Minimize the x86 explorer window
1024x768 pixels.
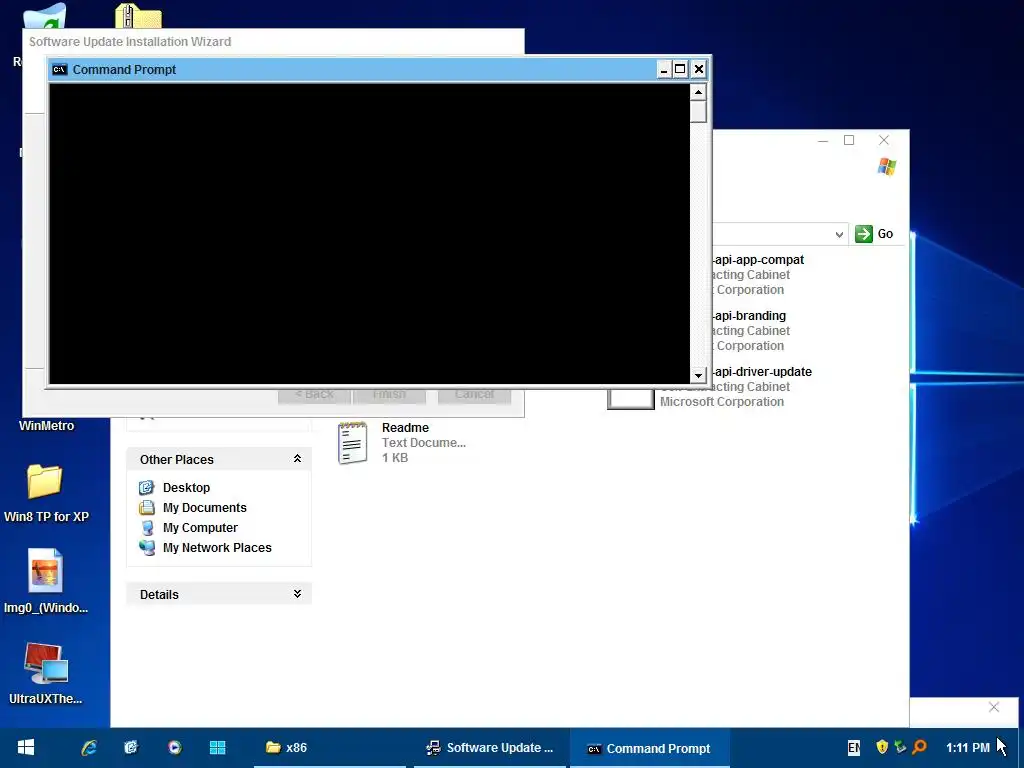click(823, 140)
